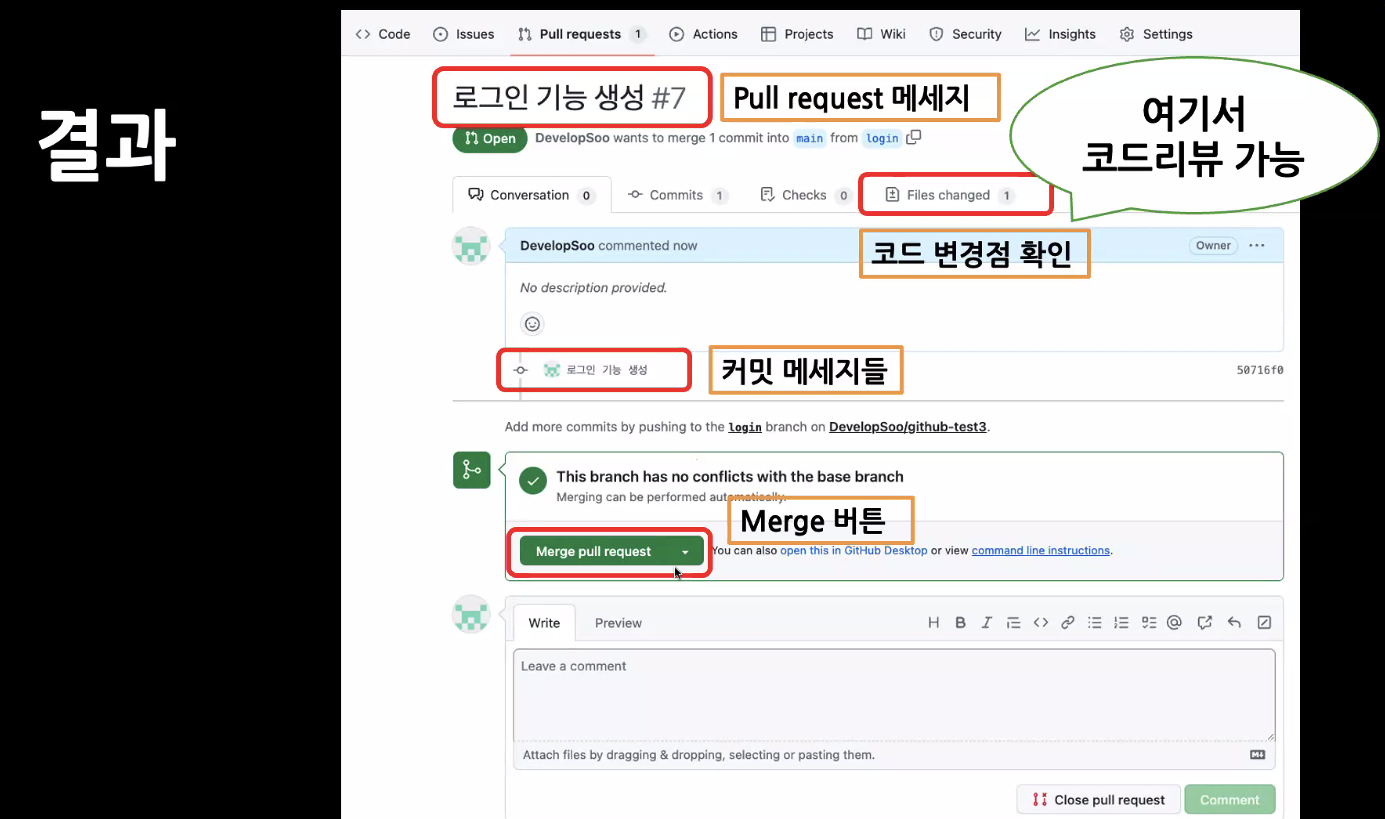
Task: Add an emoji reaction via smiley icon
Action: point(532,324)
